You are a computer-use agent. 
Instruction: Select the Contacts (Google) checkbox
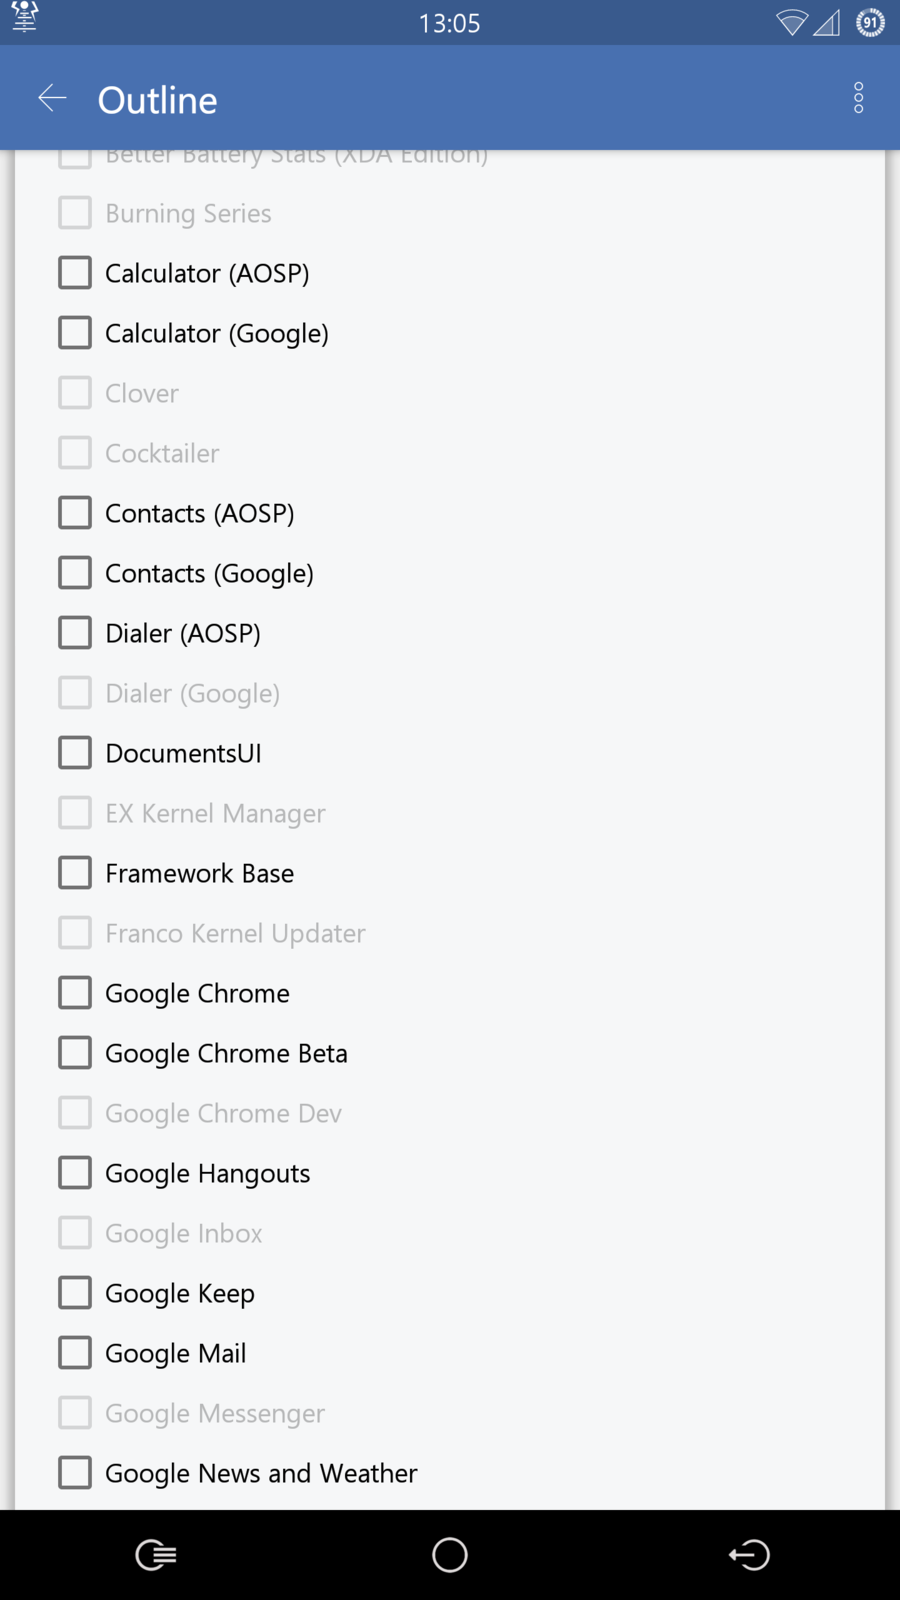pos(75,573)
